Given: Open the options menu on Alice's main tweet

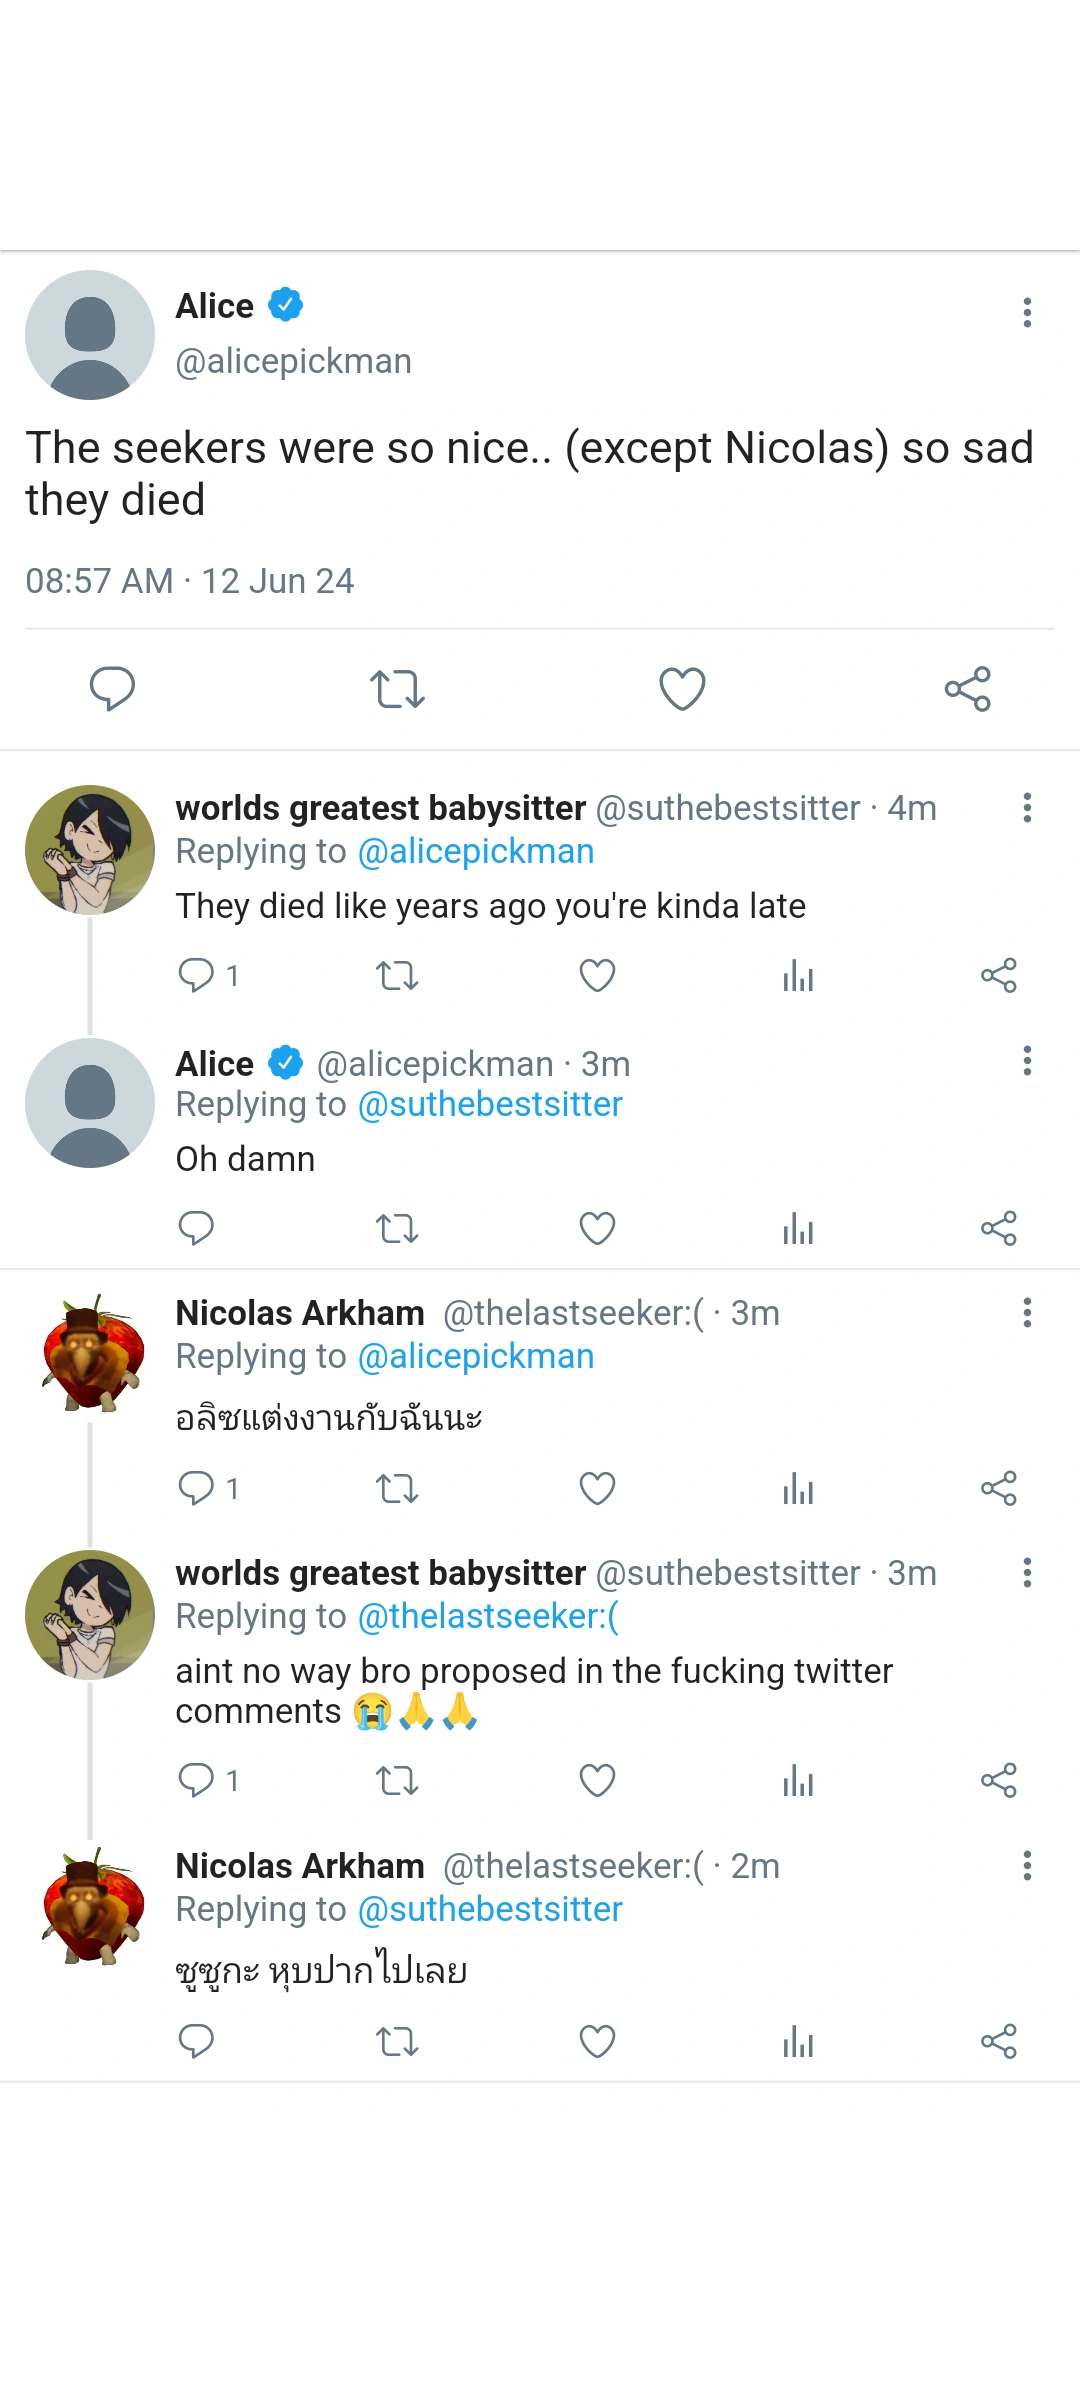Looking at the screenshot, I should click(1027, 313).
